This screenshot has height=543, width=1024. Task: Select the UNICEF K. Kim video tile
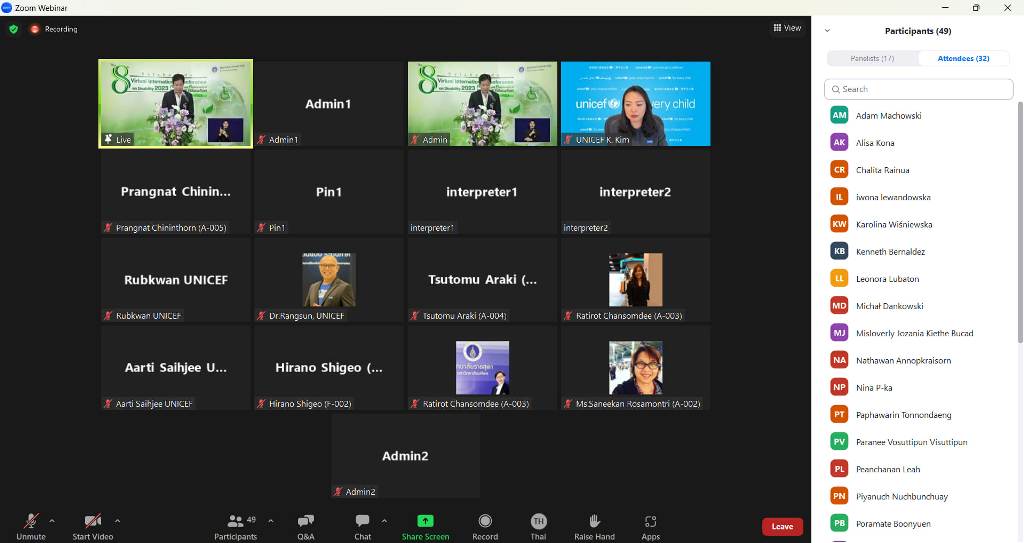click(635, 104)
